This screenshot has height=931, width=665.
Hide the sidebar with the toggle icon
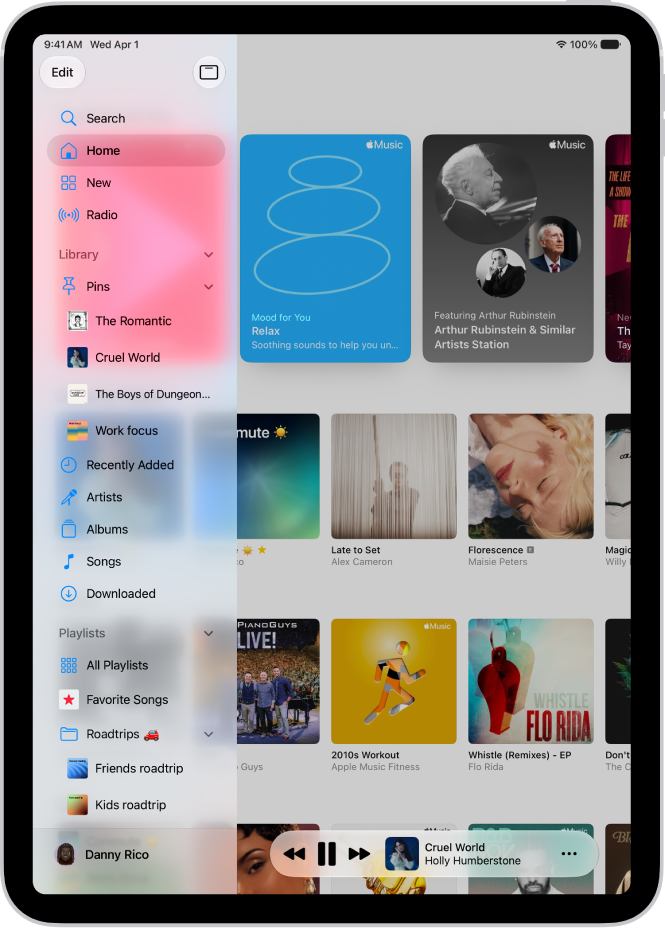[209, 72]
